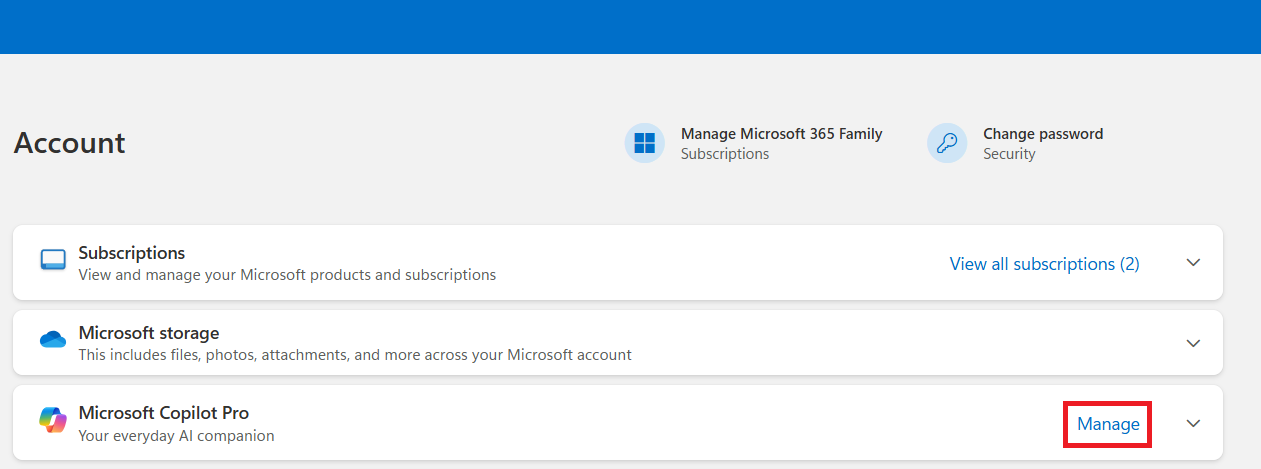Click the Change password key icon
Viewport: 1261px width, 469px height.
[947, 143]
